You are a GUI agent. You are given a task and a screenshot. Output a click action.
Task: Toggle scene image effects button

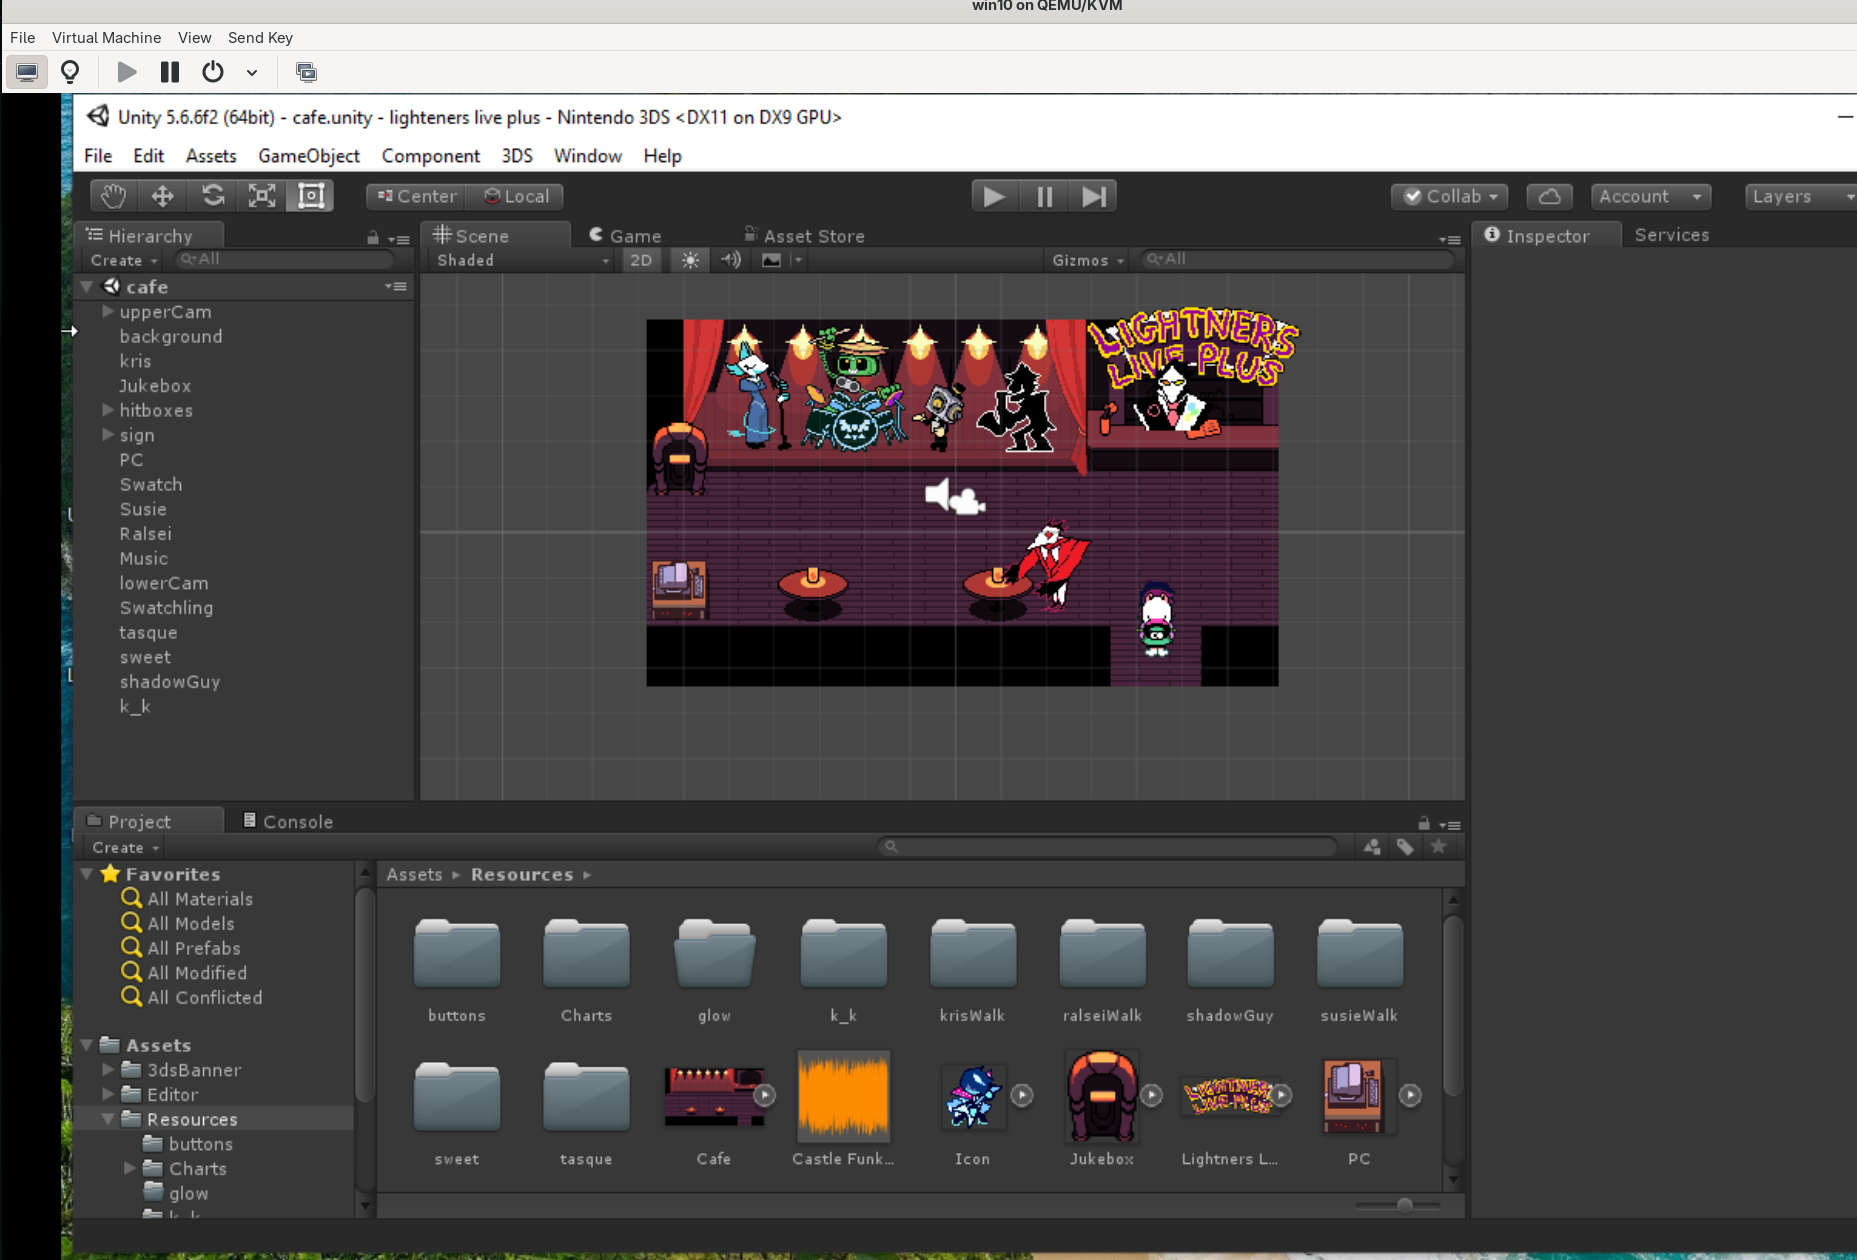click(772, 260)
